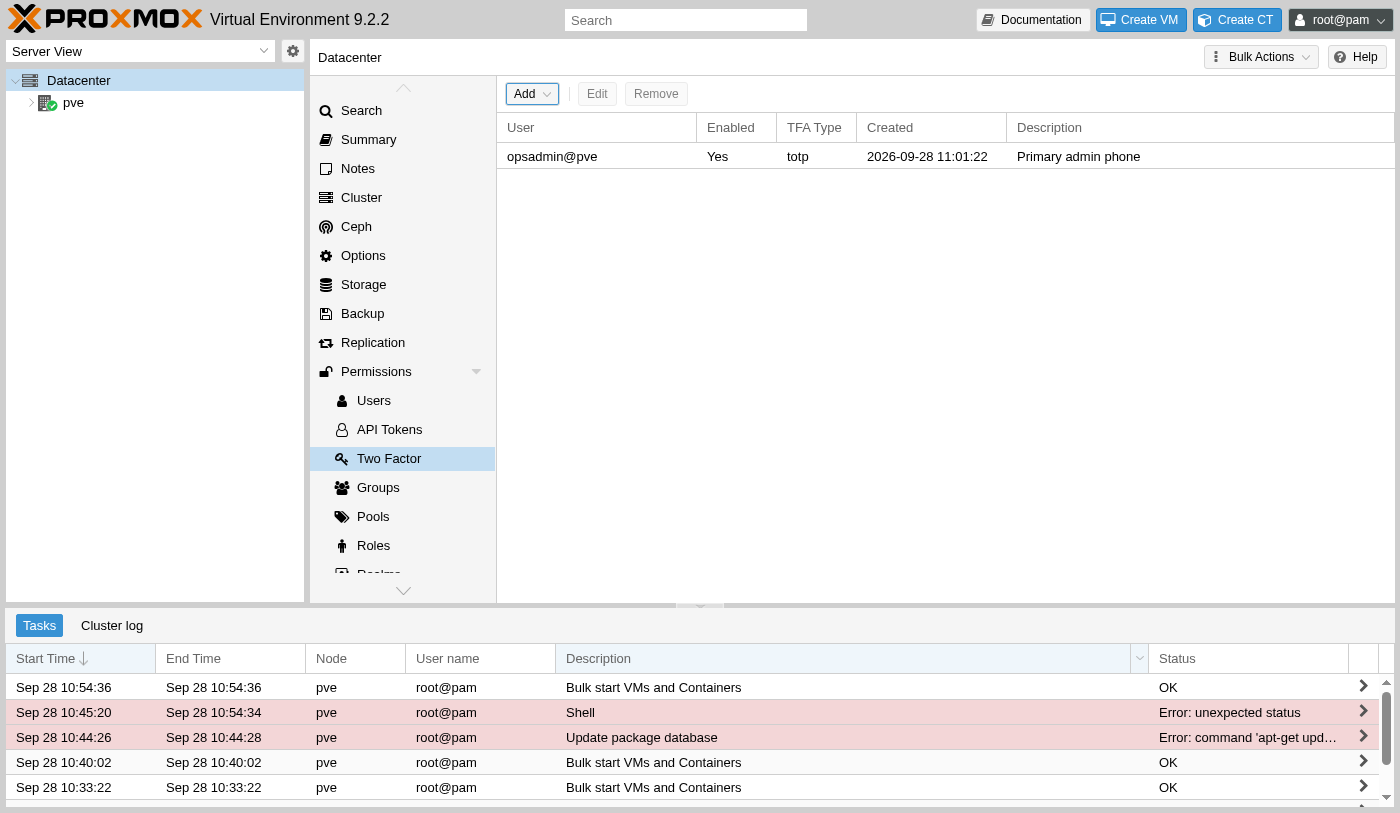Click the Storage database icon
Viewport: 1400px width, 813px height.
326,285
